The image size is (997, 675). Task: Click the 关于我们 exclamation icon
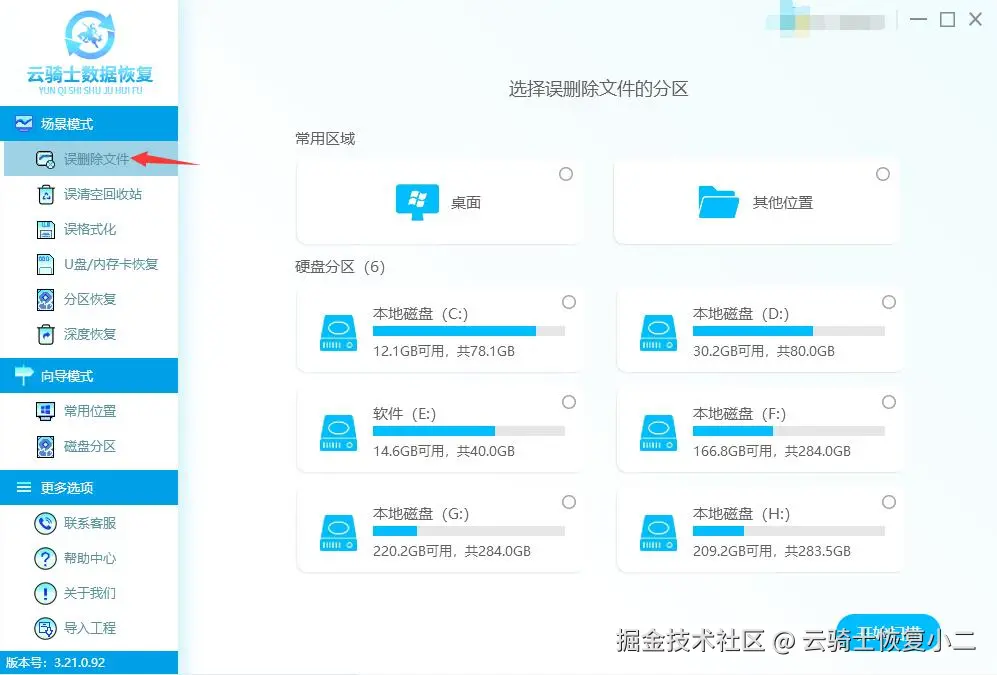(x=45, y=593)
